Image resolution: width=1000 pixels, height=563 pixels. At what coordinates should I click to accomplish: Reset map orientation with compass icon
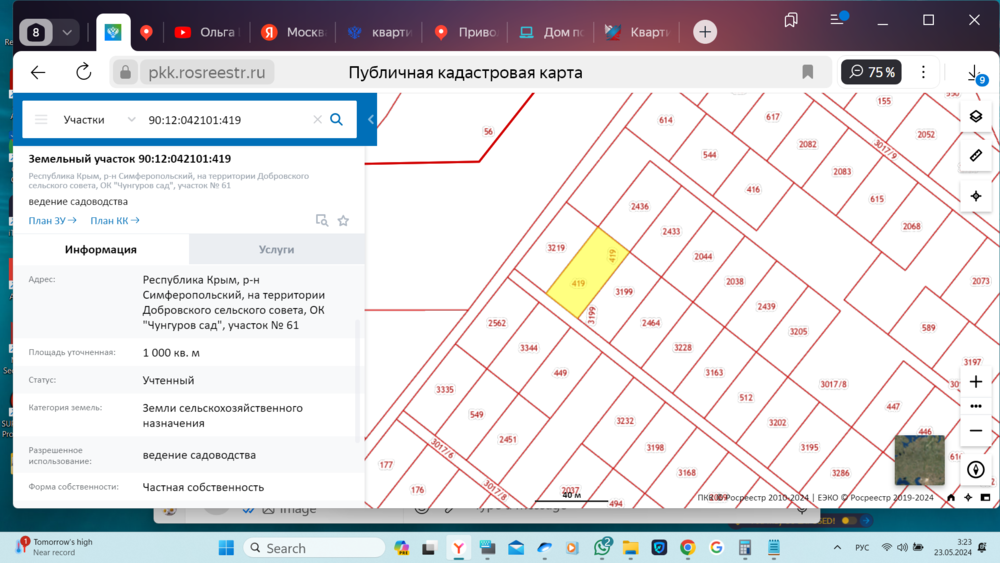click(x=976, y=469)
